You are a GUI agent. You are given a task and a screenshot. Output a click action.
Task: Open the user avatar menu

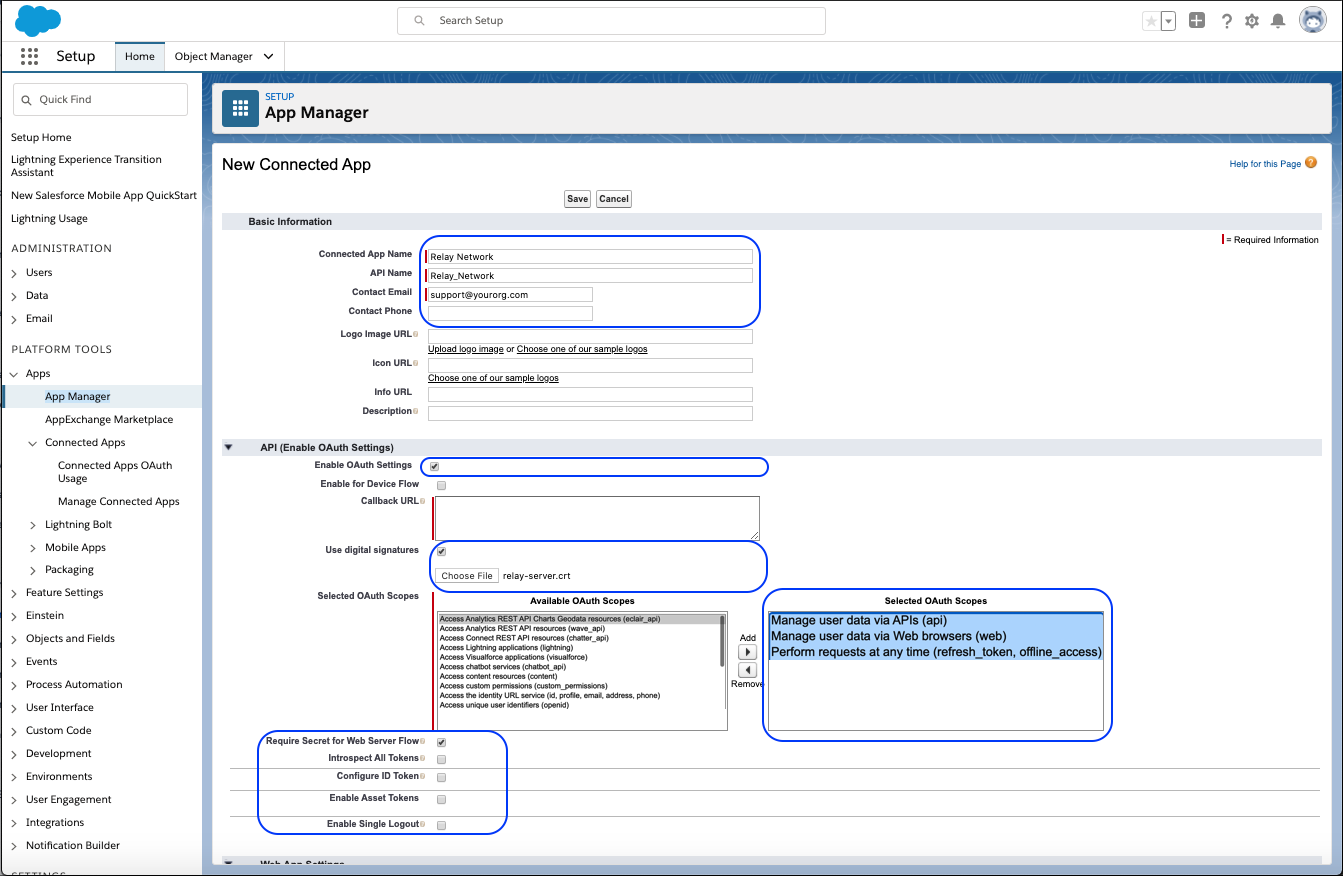point(1312,19)
